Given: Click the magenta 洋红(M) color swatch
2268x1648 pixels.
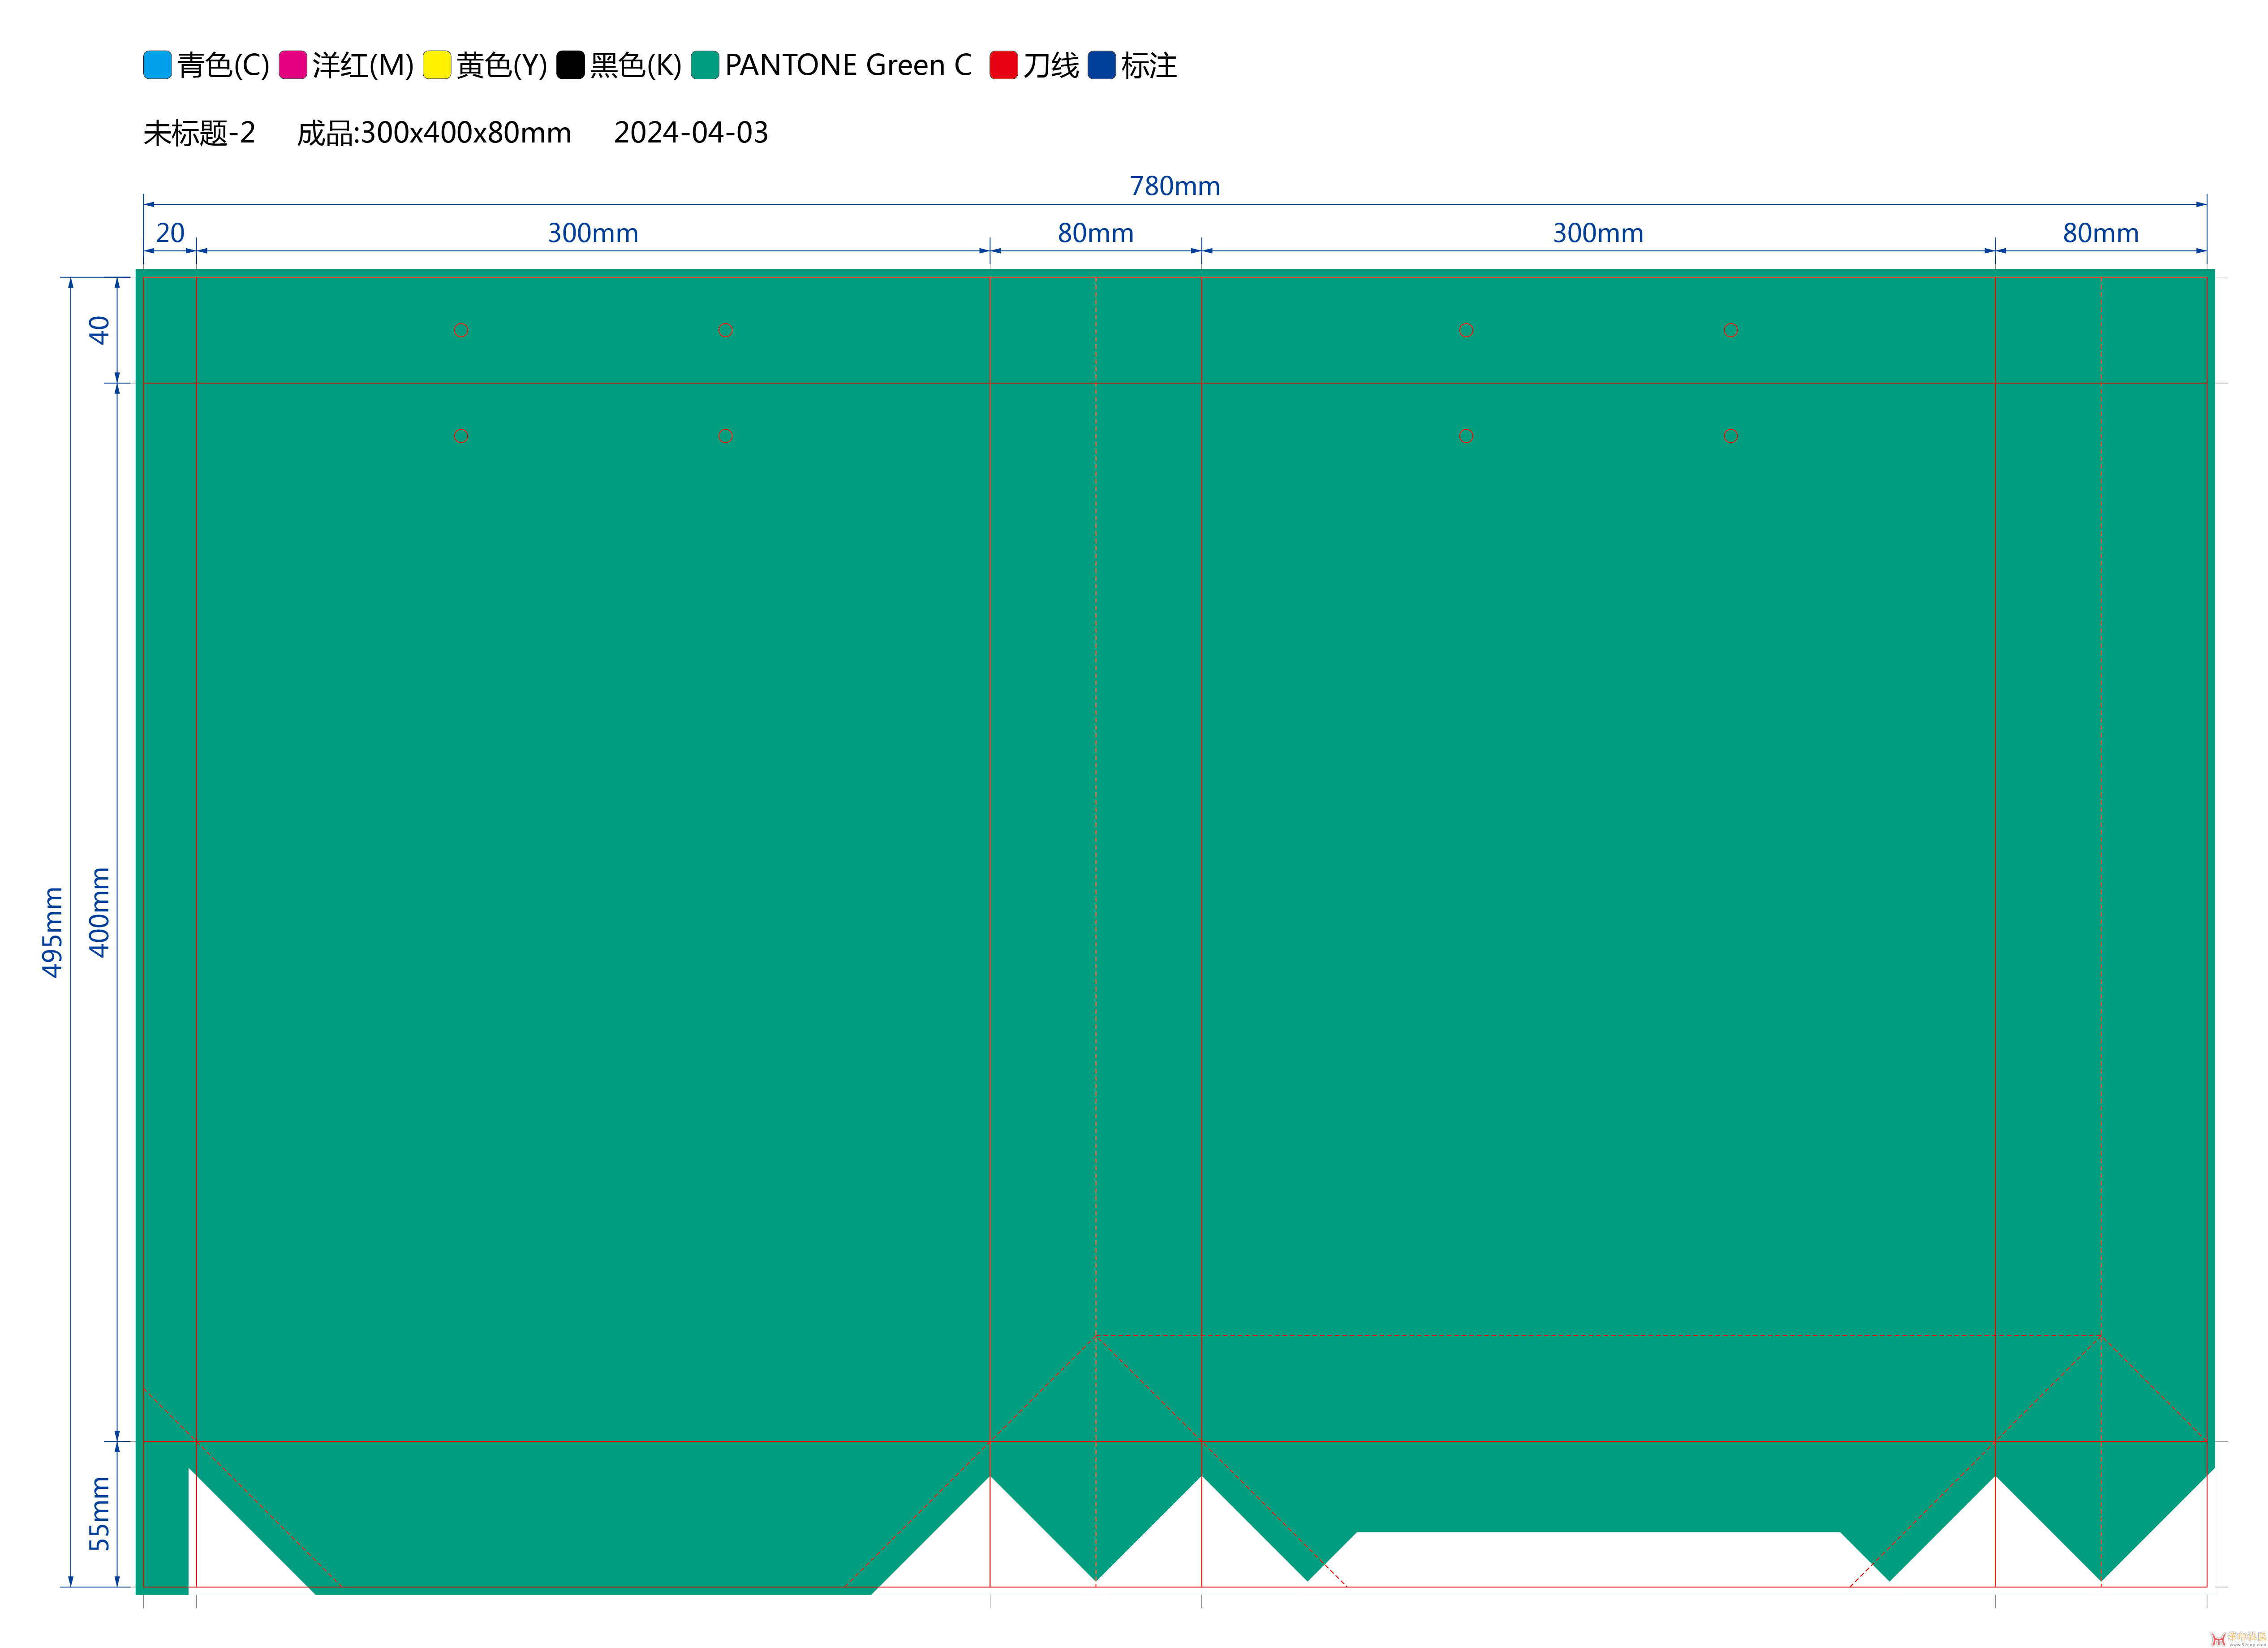Looking at the screenshot, I should [292, 65].
